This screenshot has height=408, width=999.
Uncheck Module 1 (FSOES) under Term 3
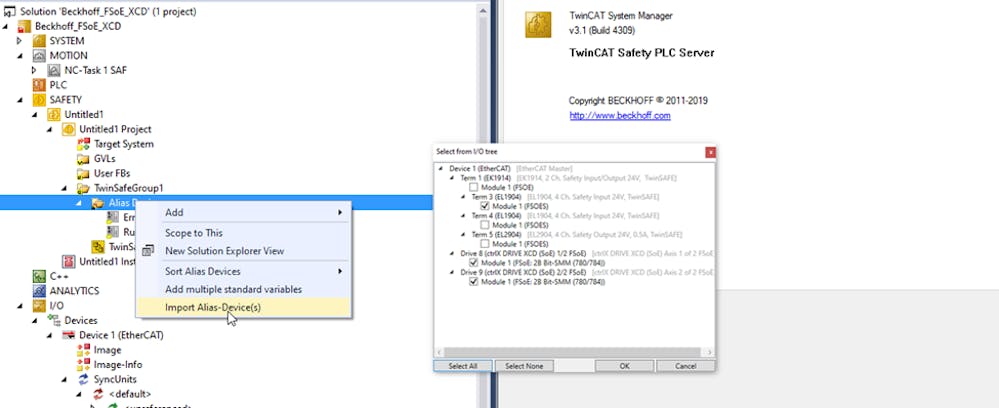point(484,206)
